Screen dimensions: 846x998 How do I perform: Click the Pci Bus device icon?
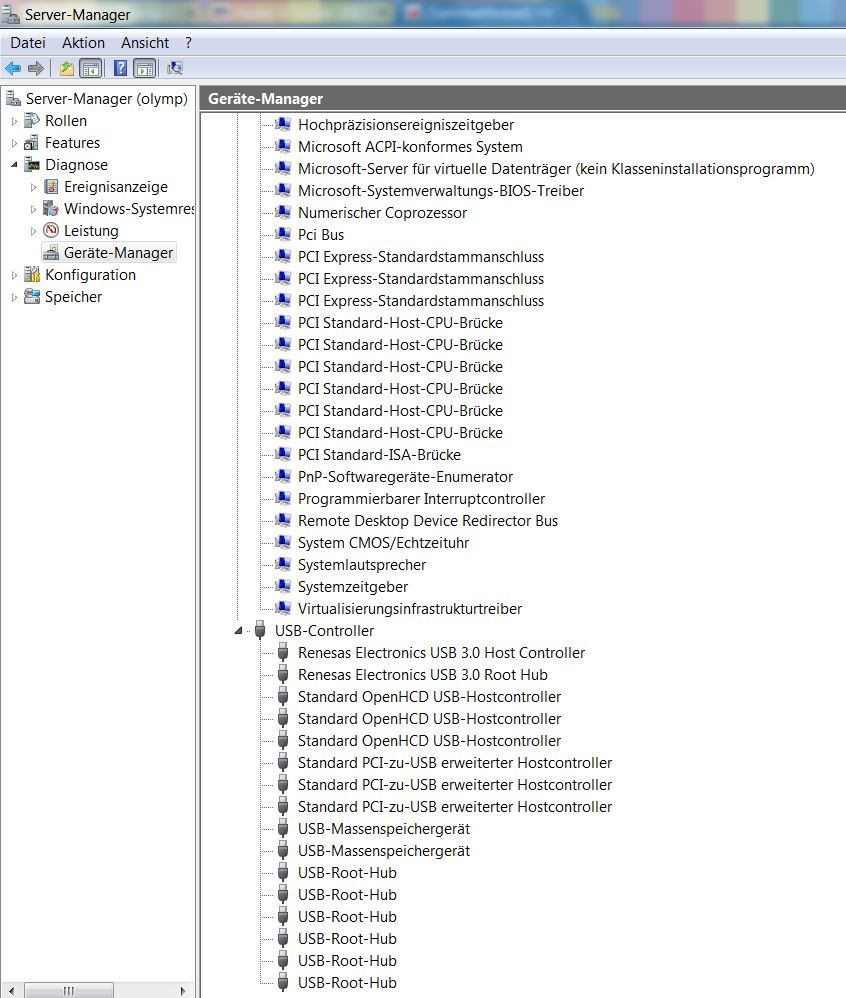point(283,234)
